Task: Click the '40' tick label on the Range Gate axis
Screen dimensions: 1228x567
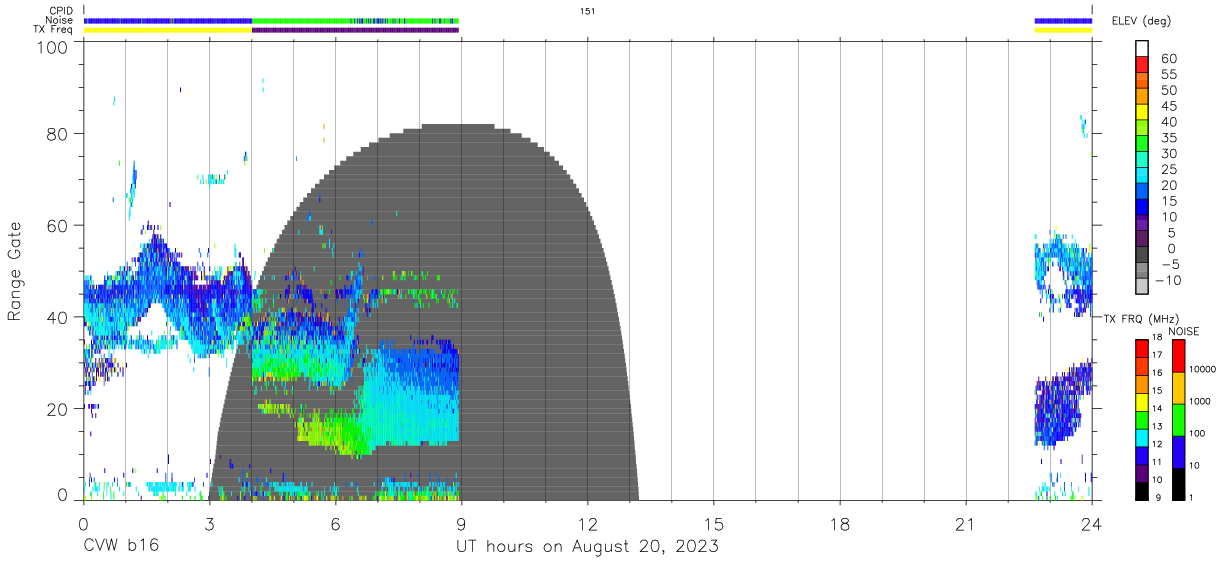Action: [x=59, y=317]
